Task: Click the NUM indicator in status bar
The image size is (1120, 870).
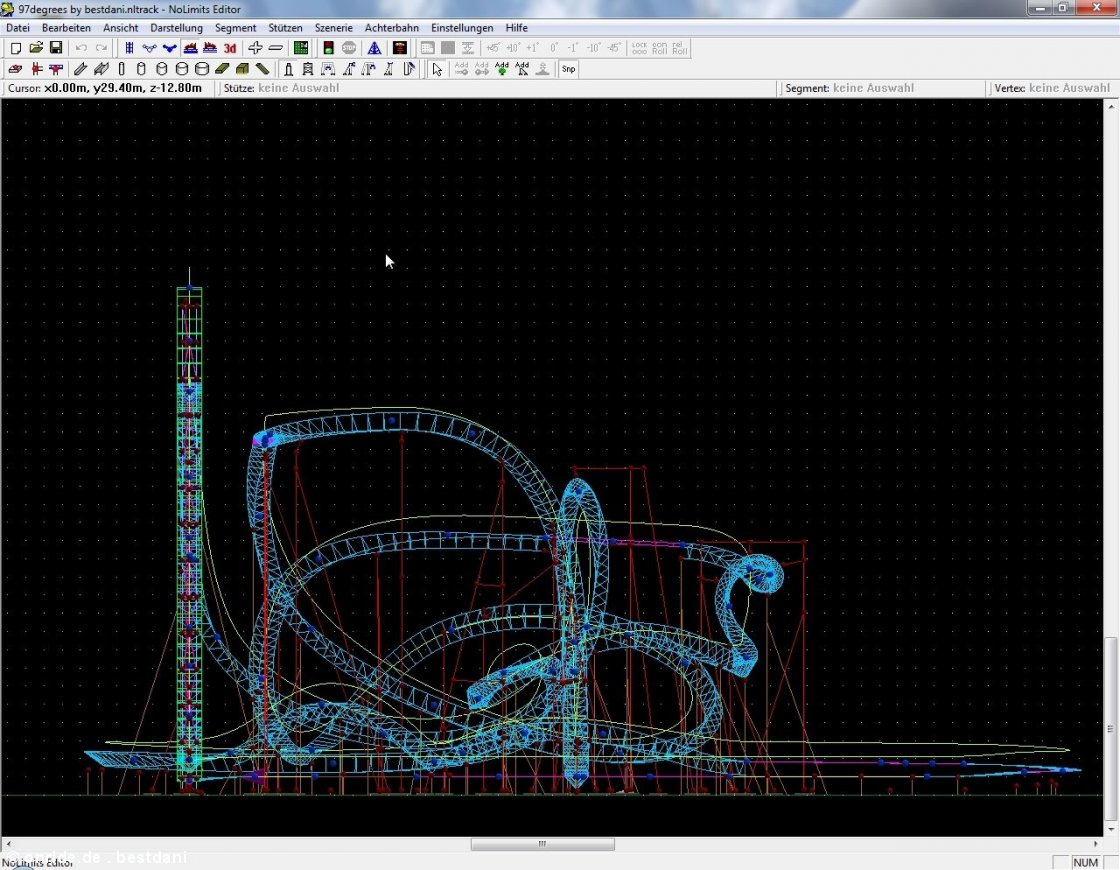Action: click(1085, 862)
